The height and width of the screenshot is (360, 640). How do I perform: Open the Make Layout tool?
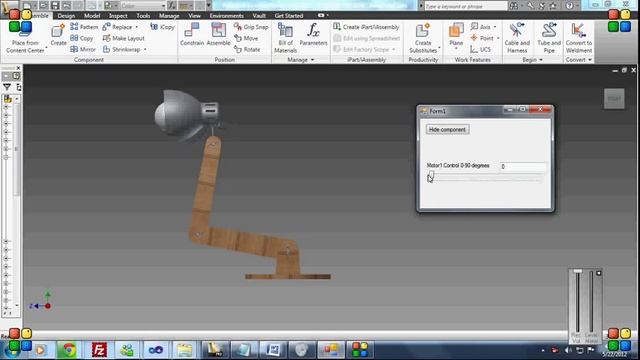click(x=124, y=38)
